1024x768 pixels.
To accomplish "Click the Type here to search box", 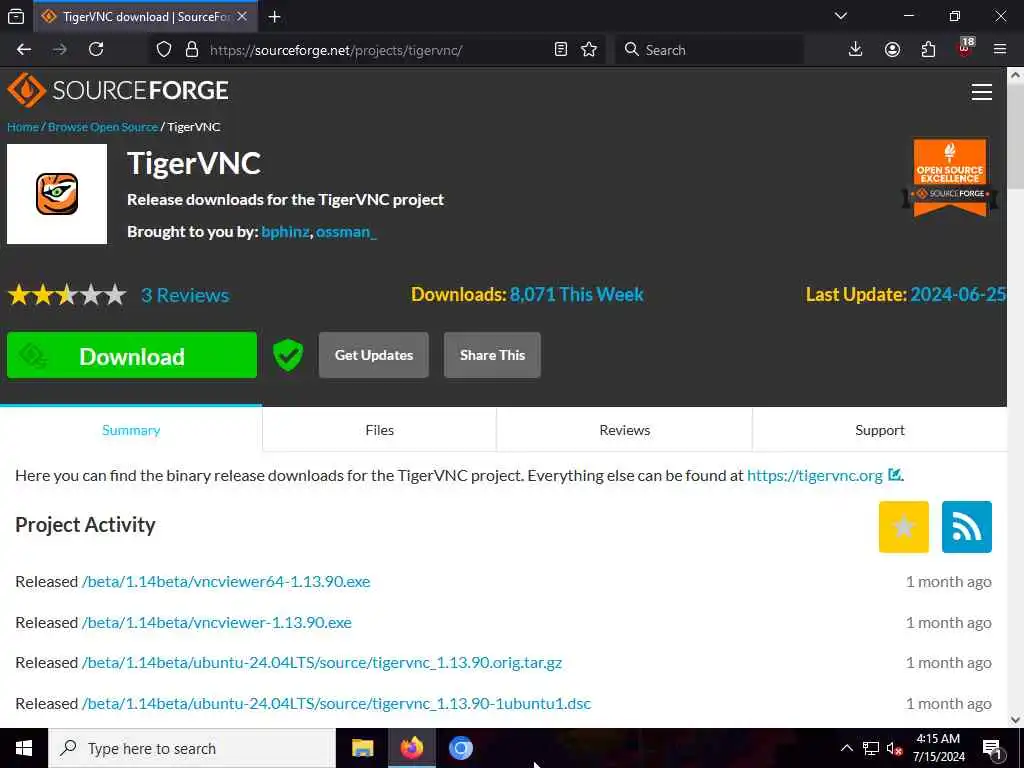I will point(192,748).
